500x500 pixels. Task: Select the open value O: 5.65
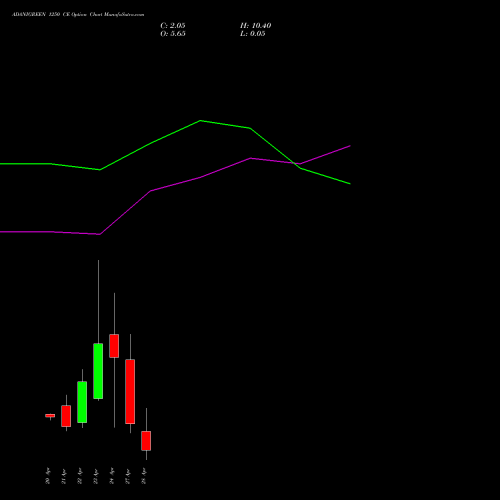click(x=173, y=34)
